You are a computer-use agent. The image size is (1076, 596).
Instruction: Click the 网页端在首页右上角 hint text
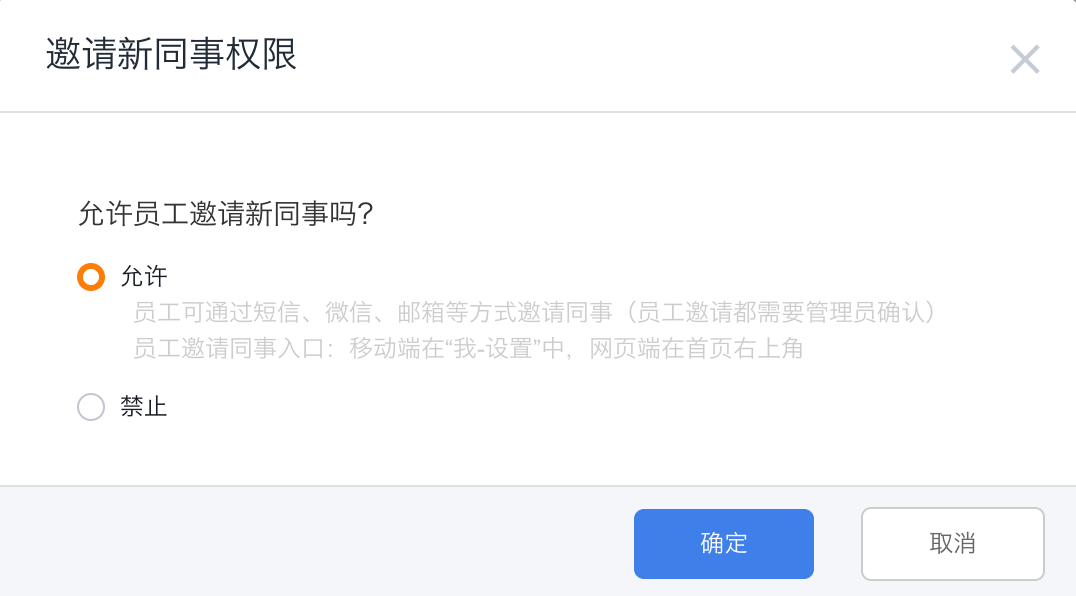(x=696, y=348)
